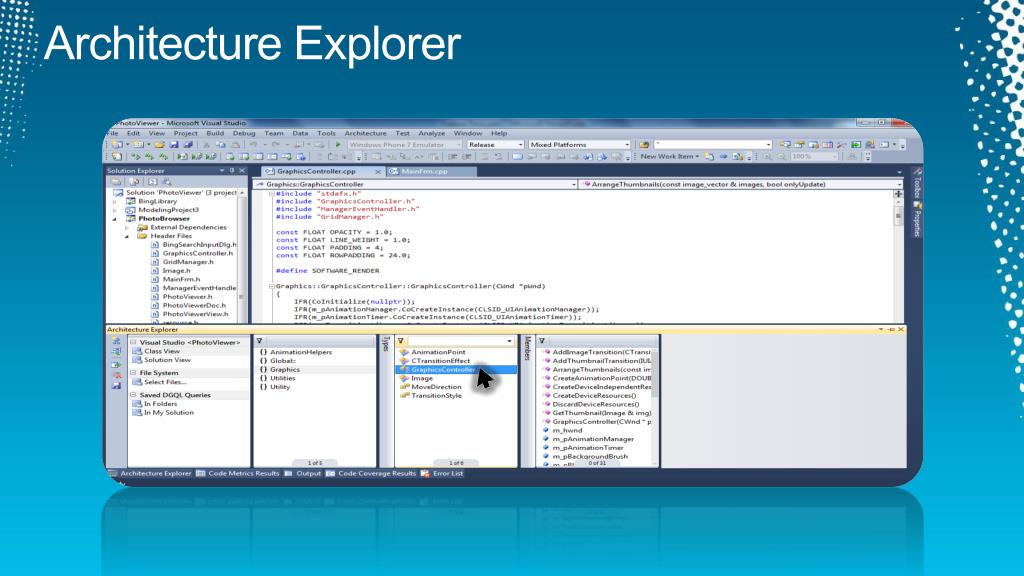1024x576 pixels.
Task: Expand the External Dependencies folder
Action: [127, 227]
